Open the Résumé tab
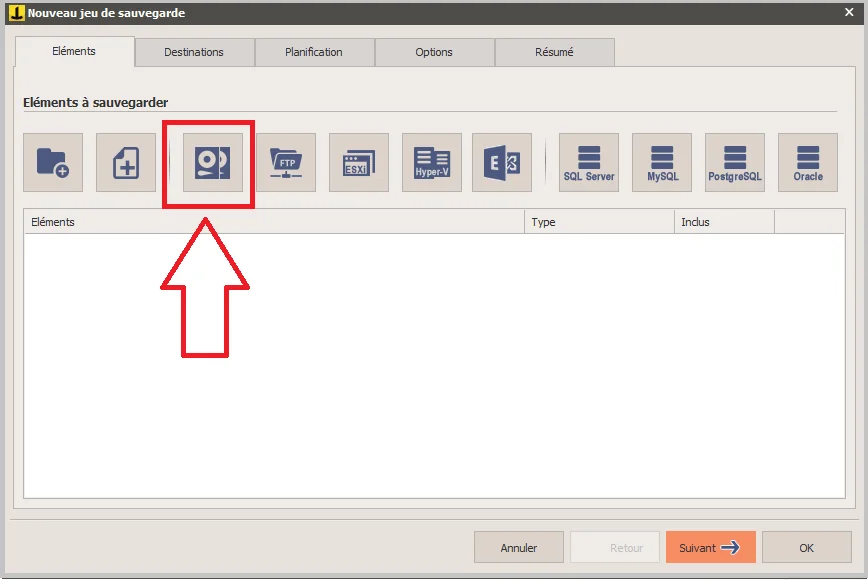868x580 pixels. pos(554,52)
